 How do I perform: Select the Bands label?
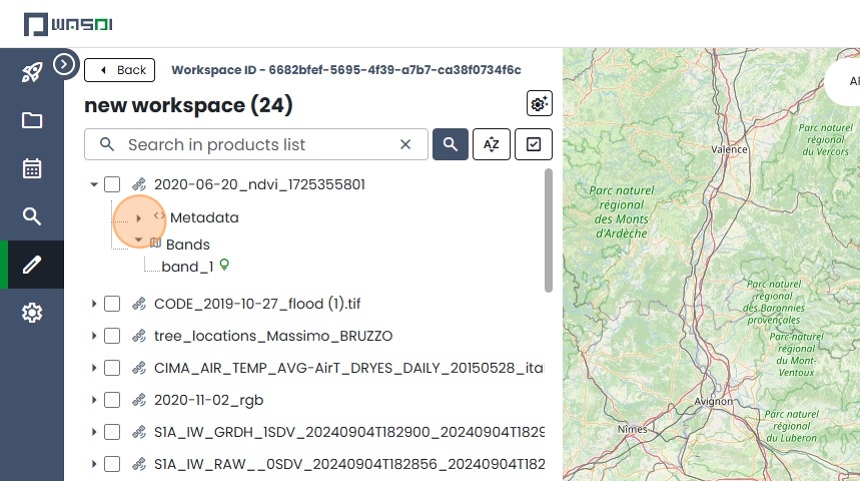pos(188,245)
